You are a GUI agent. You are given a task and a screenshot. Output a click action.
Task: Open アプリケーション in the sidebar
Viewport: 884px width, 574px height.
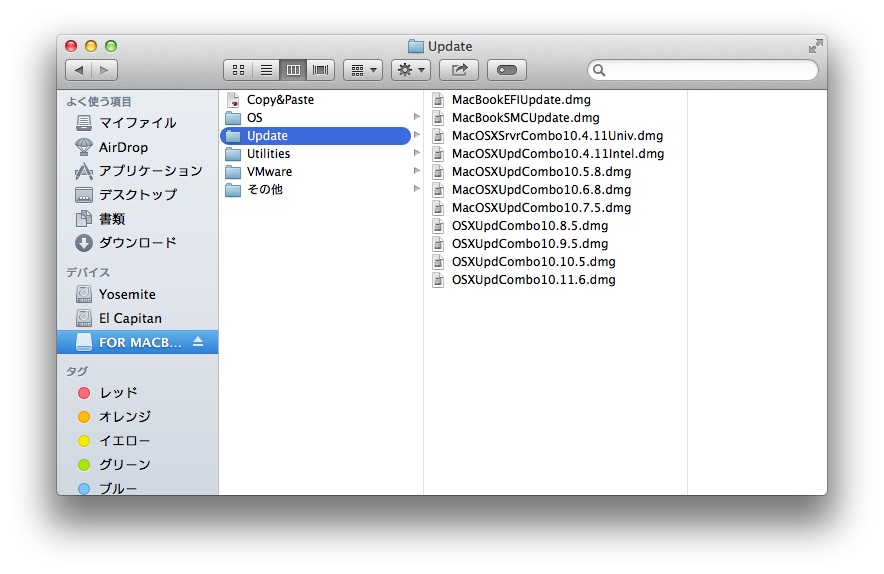[x=139, y=171]
